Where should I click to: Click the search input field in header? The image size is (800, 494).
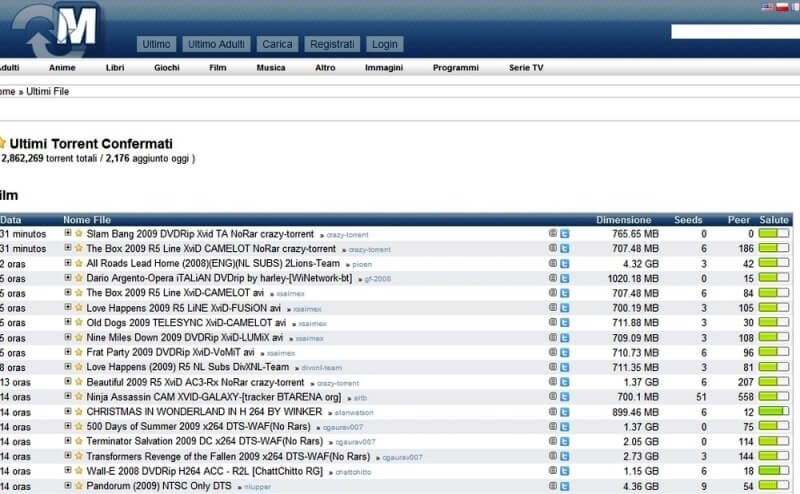[733, 32]
